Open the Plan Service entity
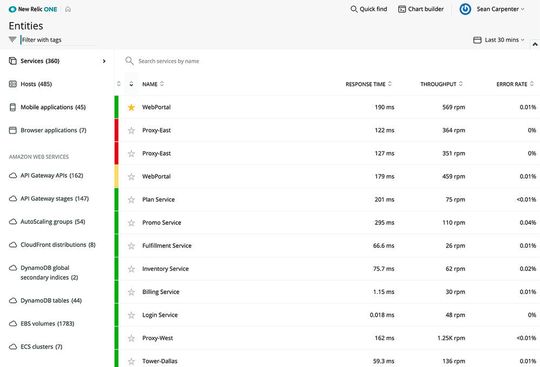Image resolution: width=540 pixels, height=367 pixels. pyautogui.click(x=158, y=199)
